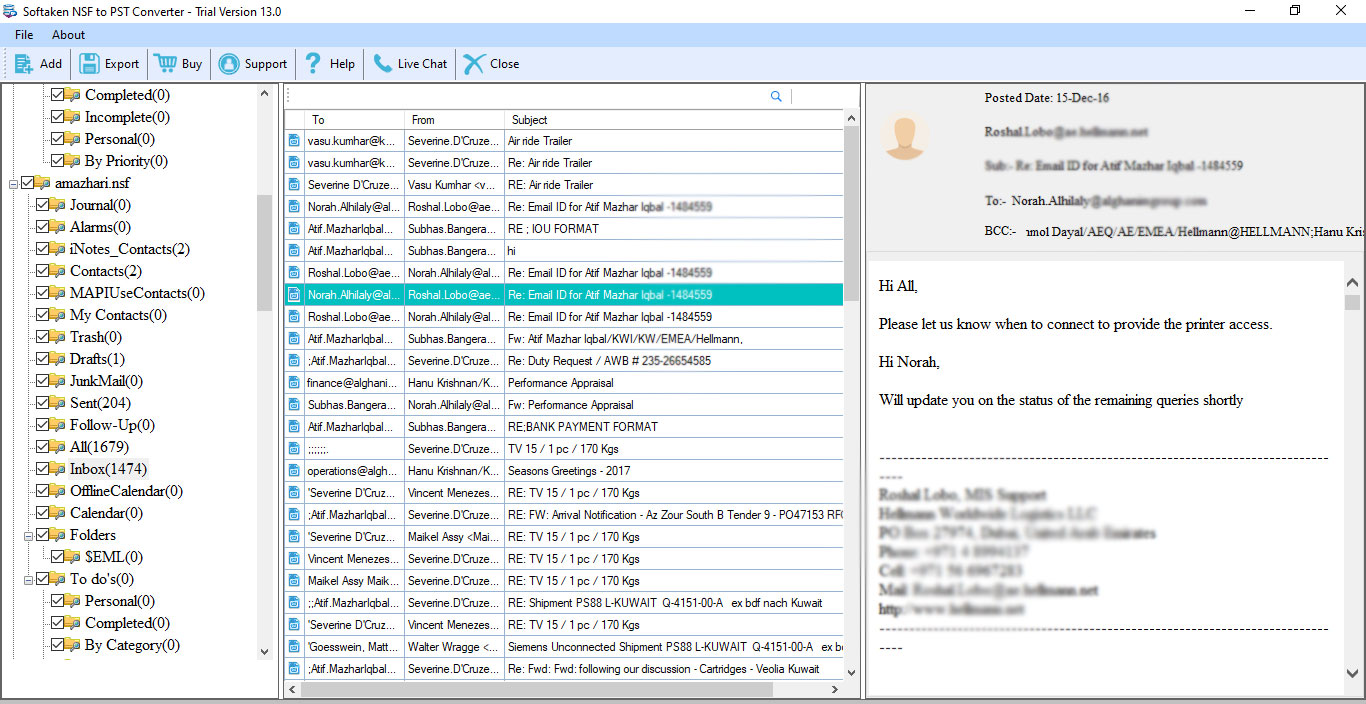Open Support via the headset icon
This screenshot has height=704, width=1366.
click(x=229, y=64)
